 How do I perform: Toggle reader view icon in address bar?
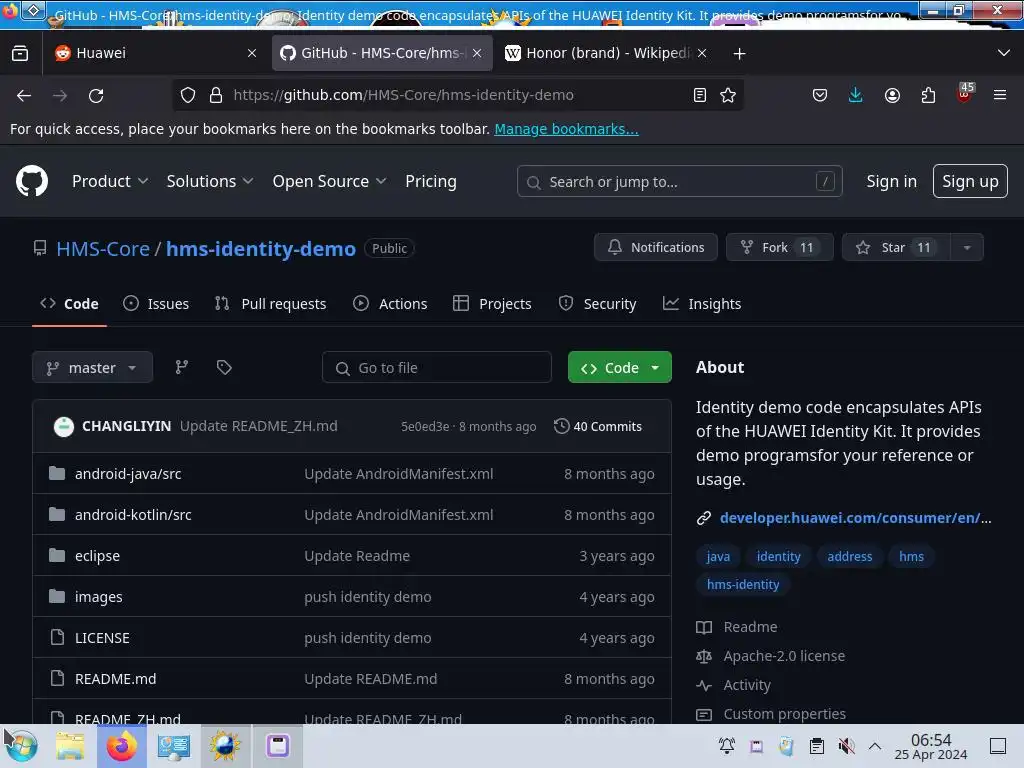click(x=699, y=95)
